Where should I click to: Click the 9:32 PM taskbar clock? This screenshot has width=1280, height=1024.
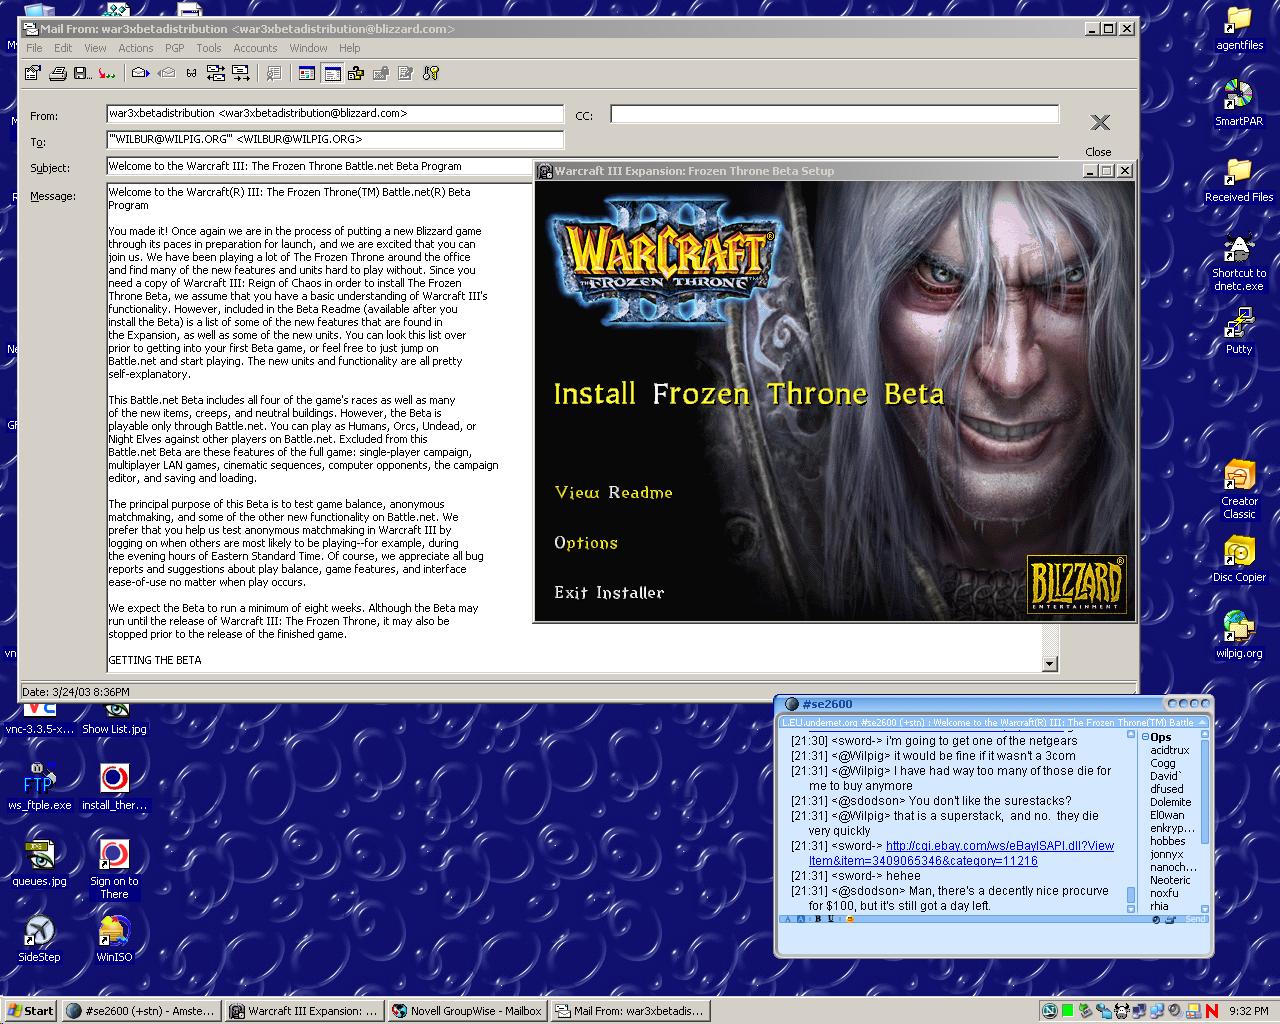coord(1248,1011)
